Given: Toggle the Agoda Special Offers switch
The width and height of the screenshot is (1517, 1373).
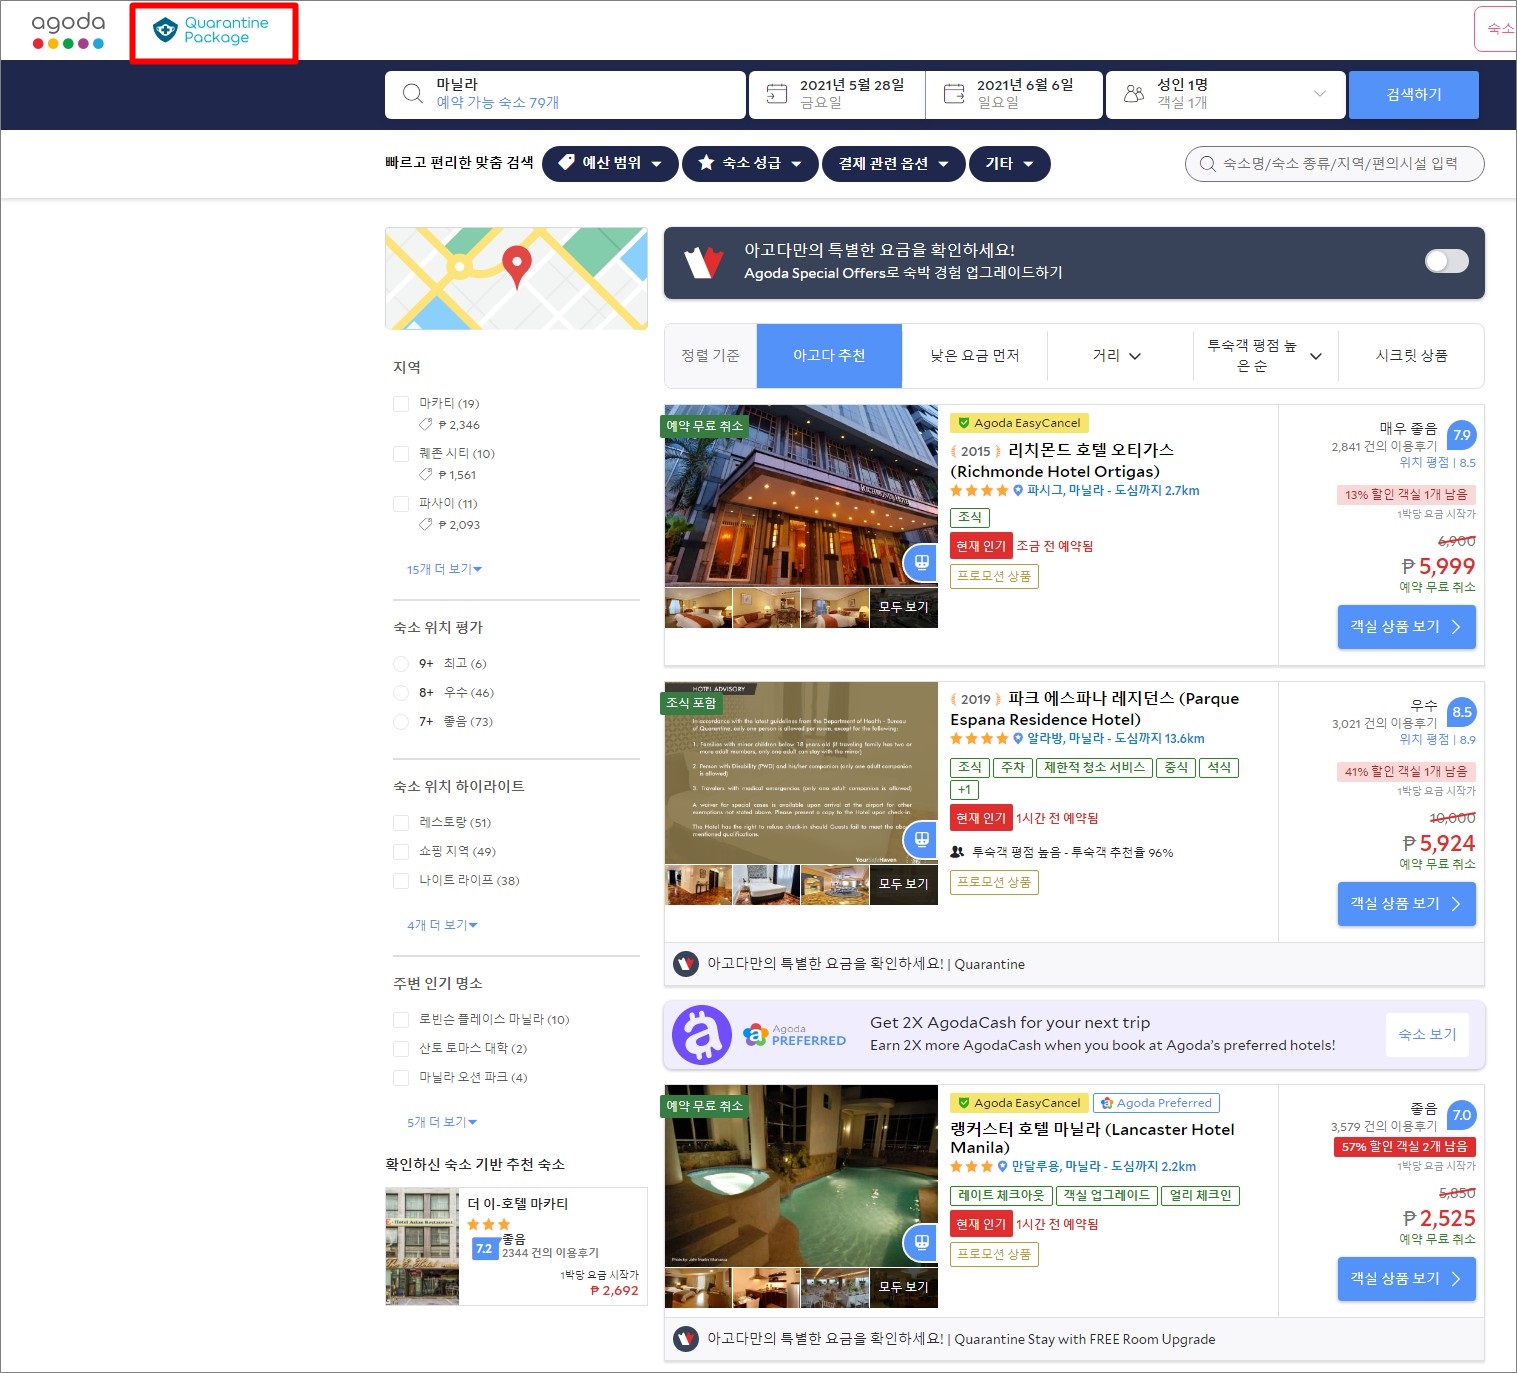Looking at the screenshot, I should (1446, 261).
